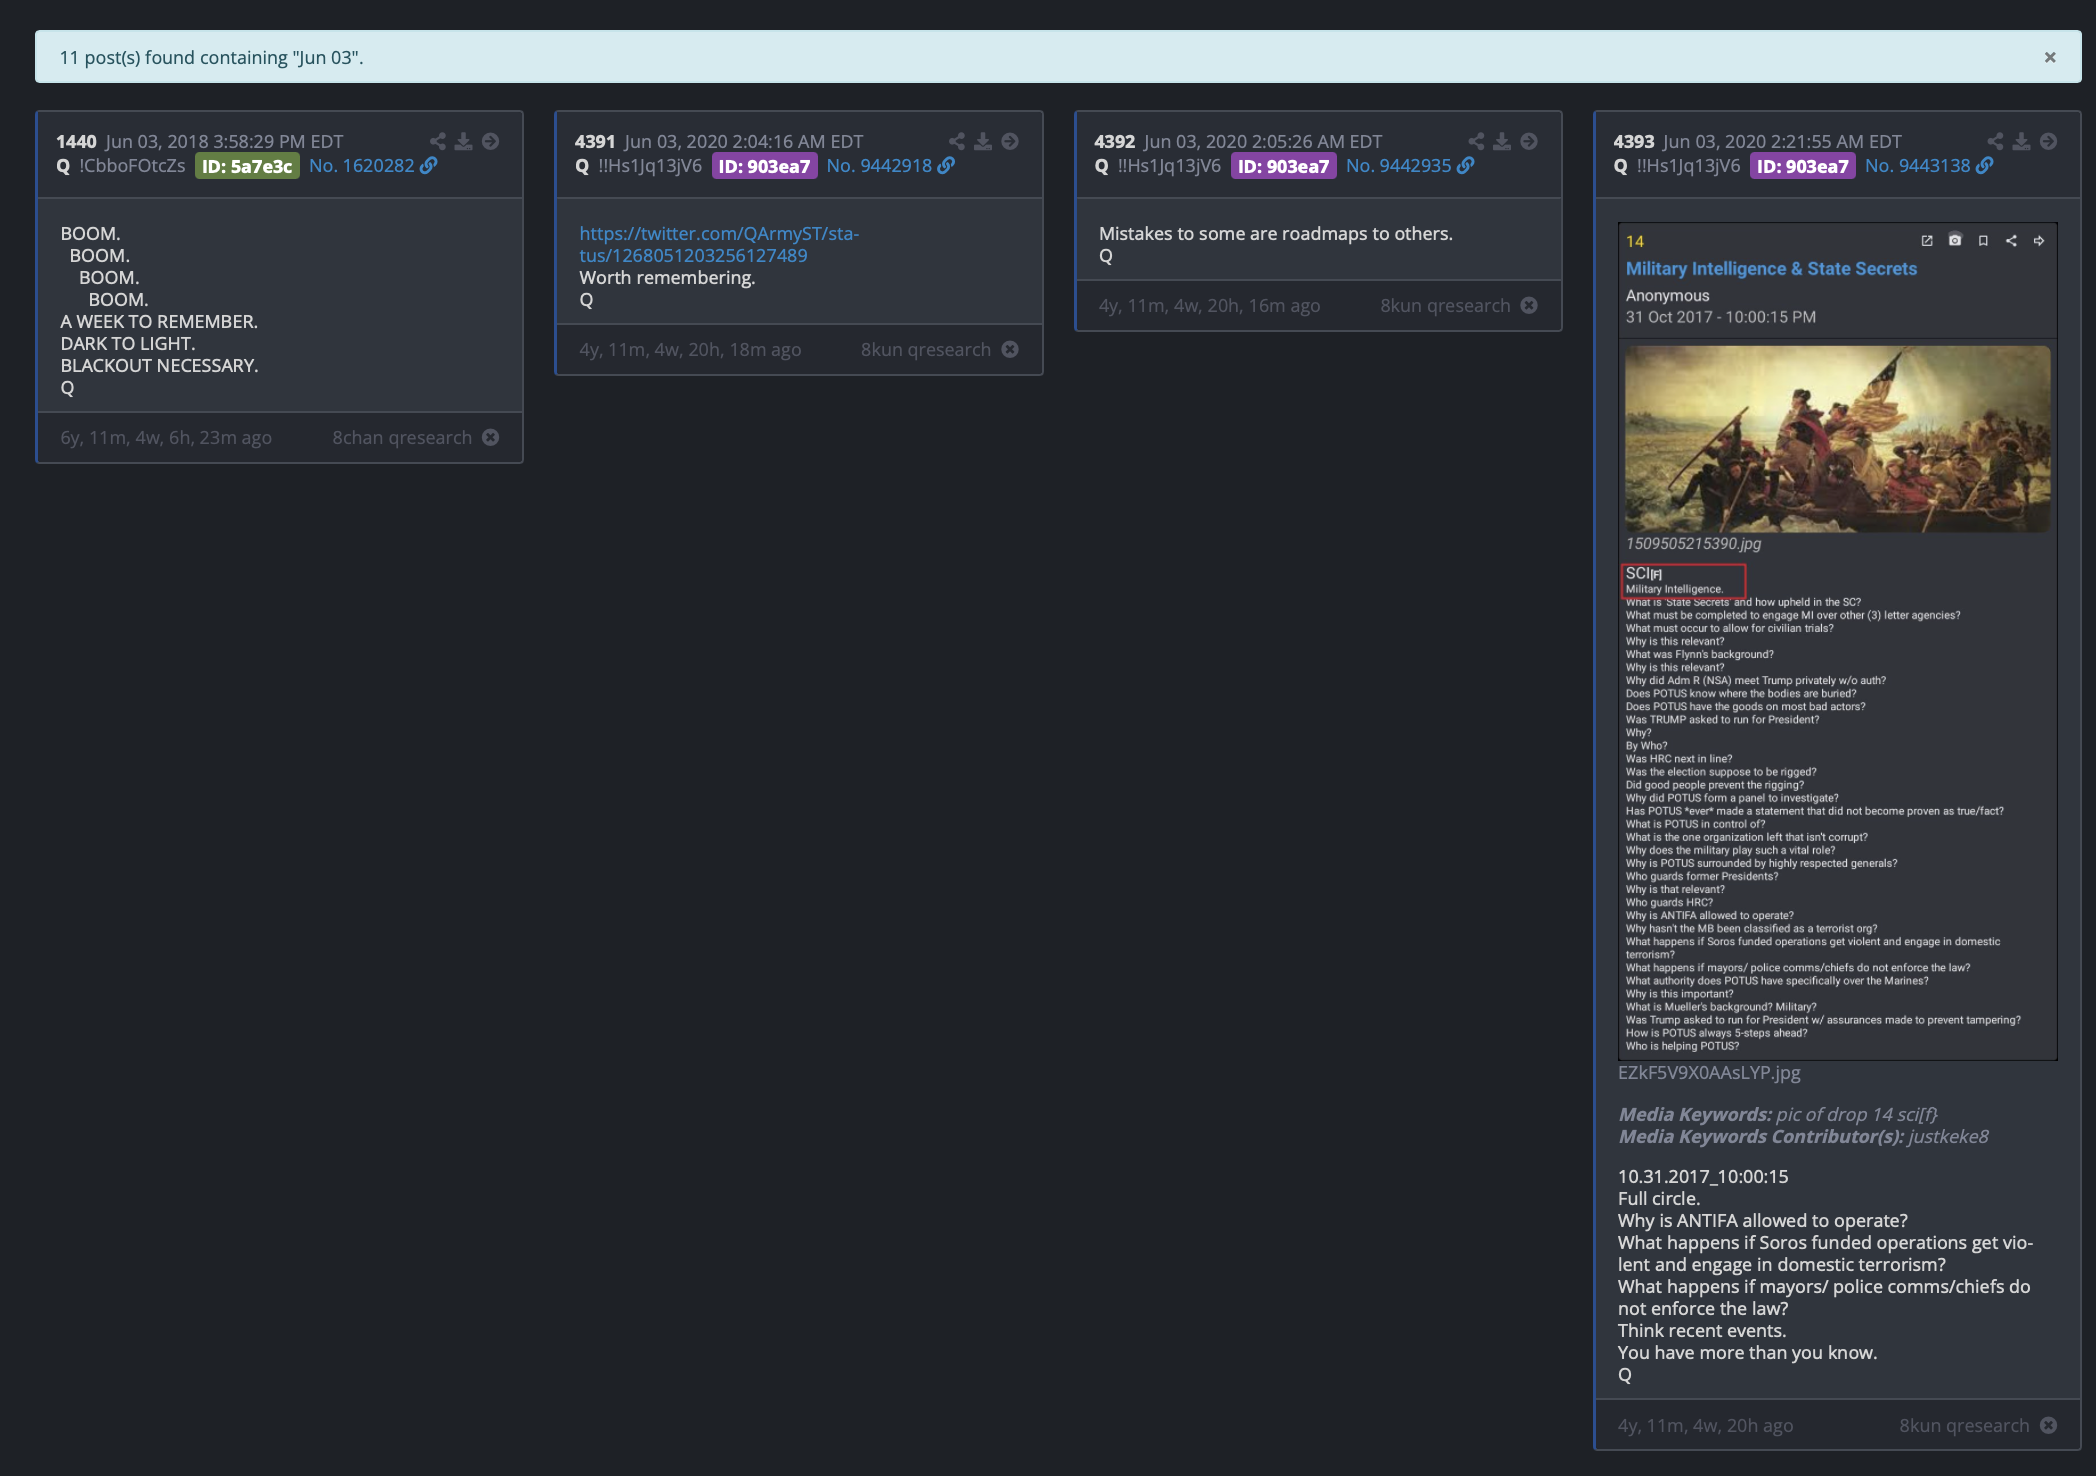Viewport: 2096px width, 1476px height.
Task: Select post number 1440
Action: [x=76, y=142]
